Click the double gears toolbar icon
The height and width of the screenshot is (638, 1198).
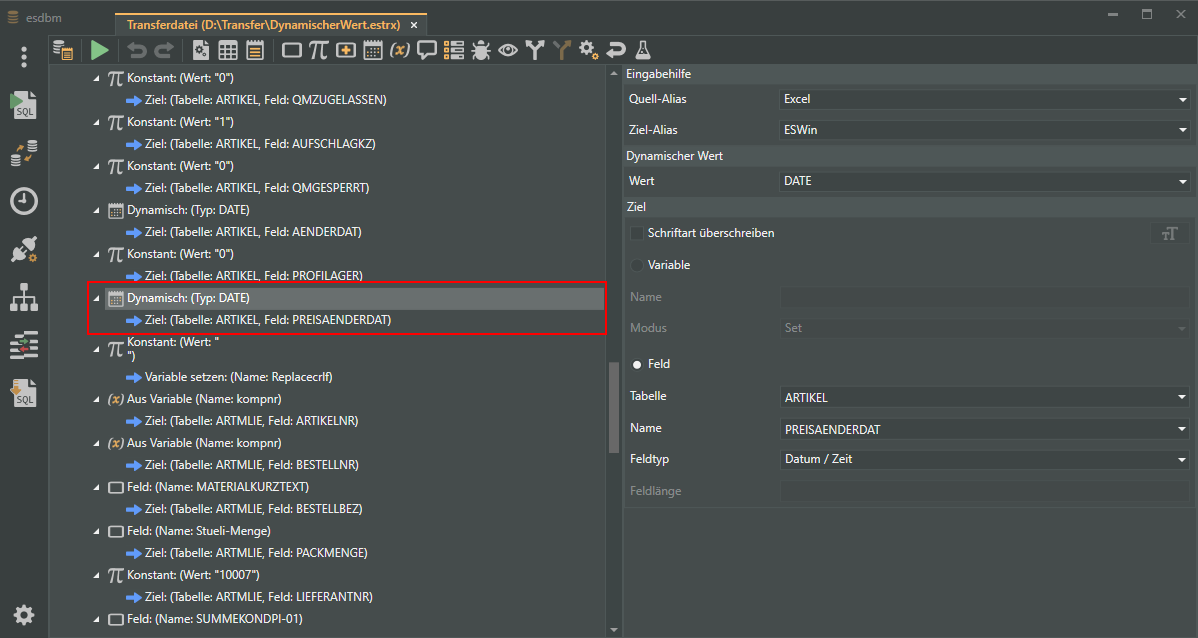588,50
